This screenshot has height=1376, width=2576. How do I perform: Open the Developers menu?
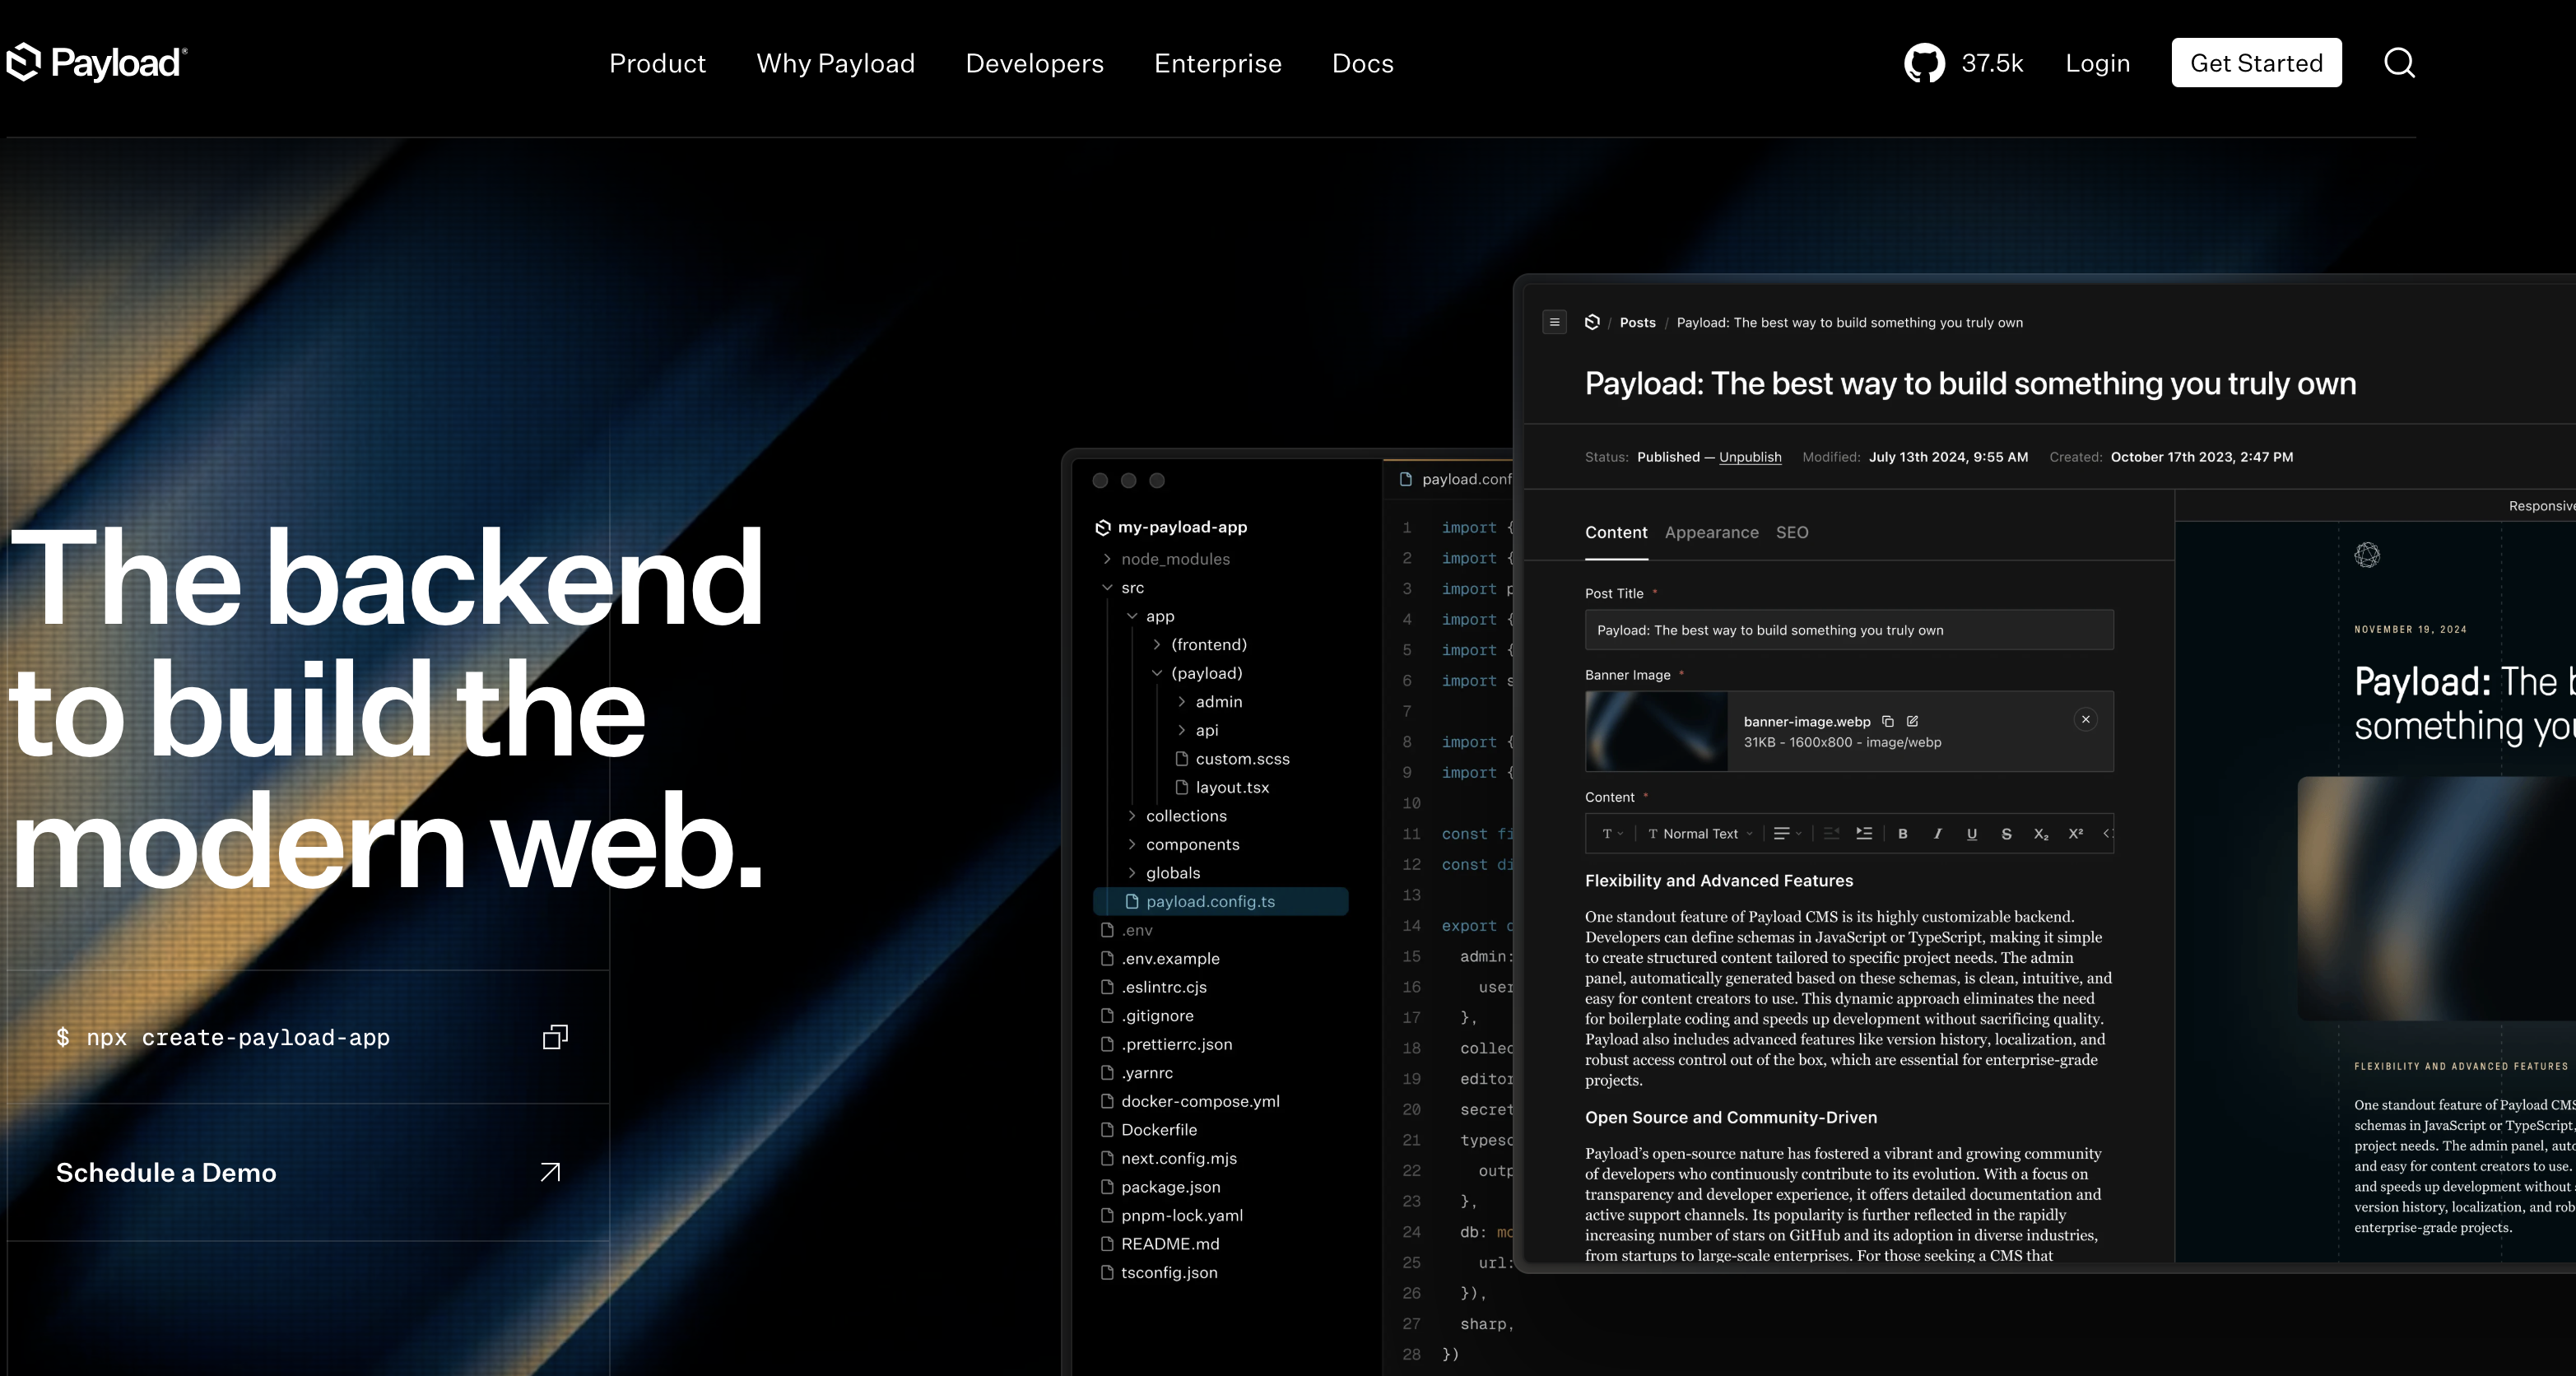(x=1034, y=63)
